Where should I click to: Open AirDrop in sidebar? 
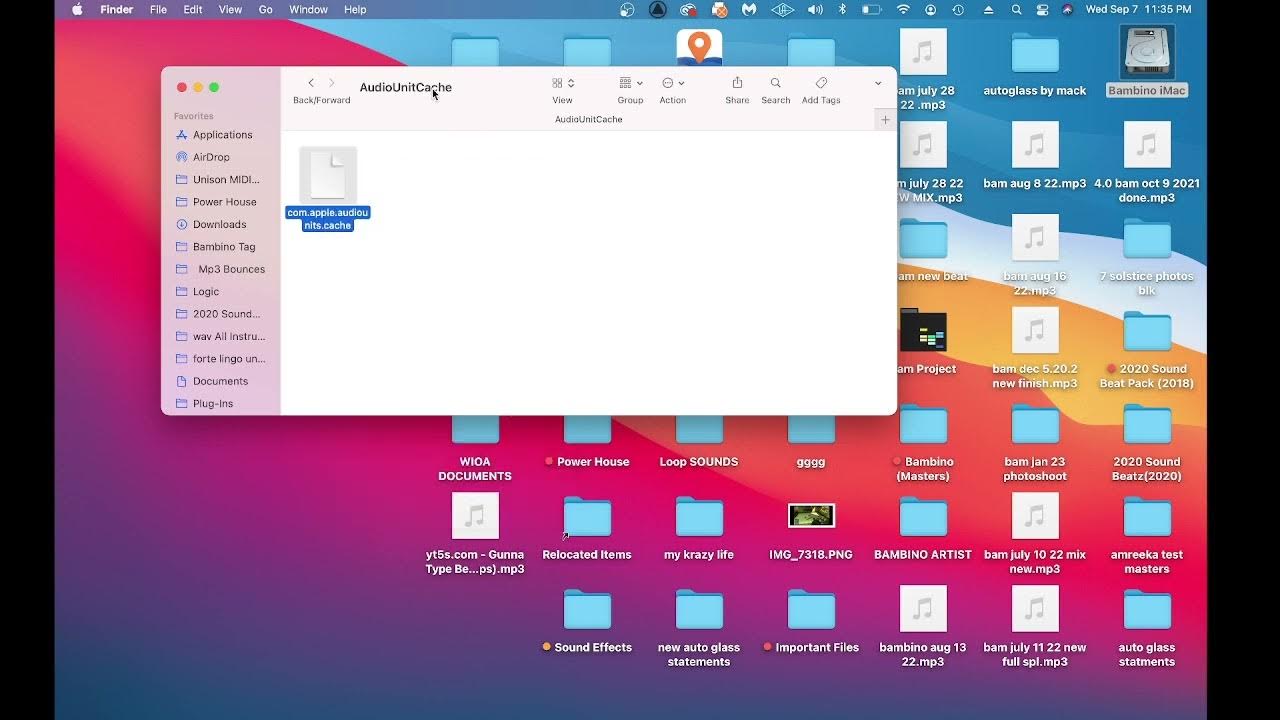click(x=211, y=157)
